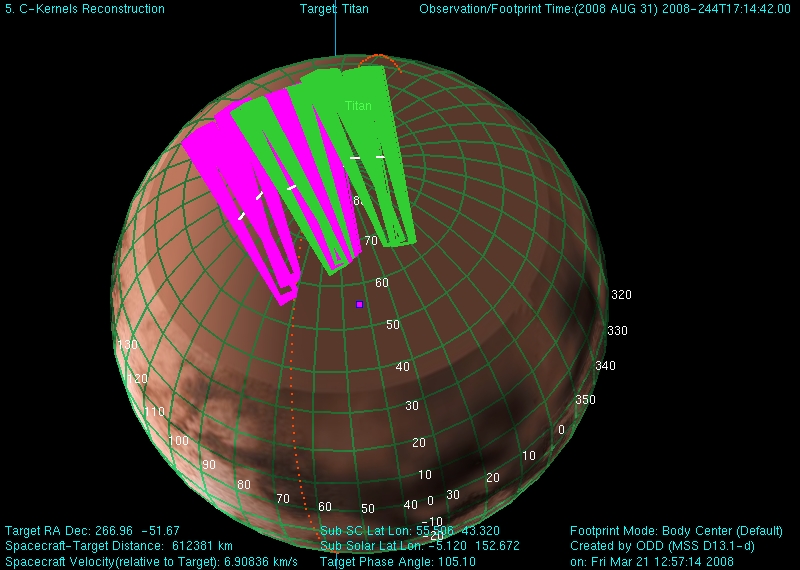800x570 pixels.
Task: Click the "Sub SC Lat Lon" readout
Action: [x=410, y=531]
